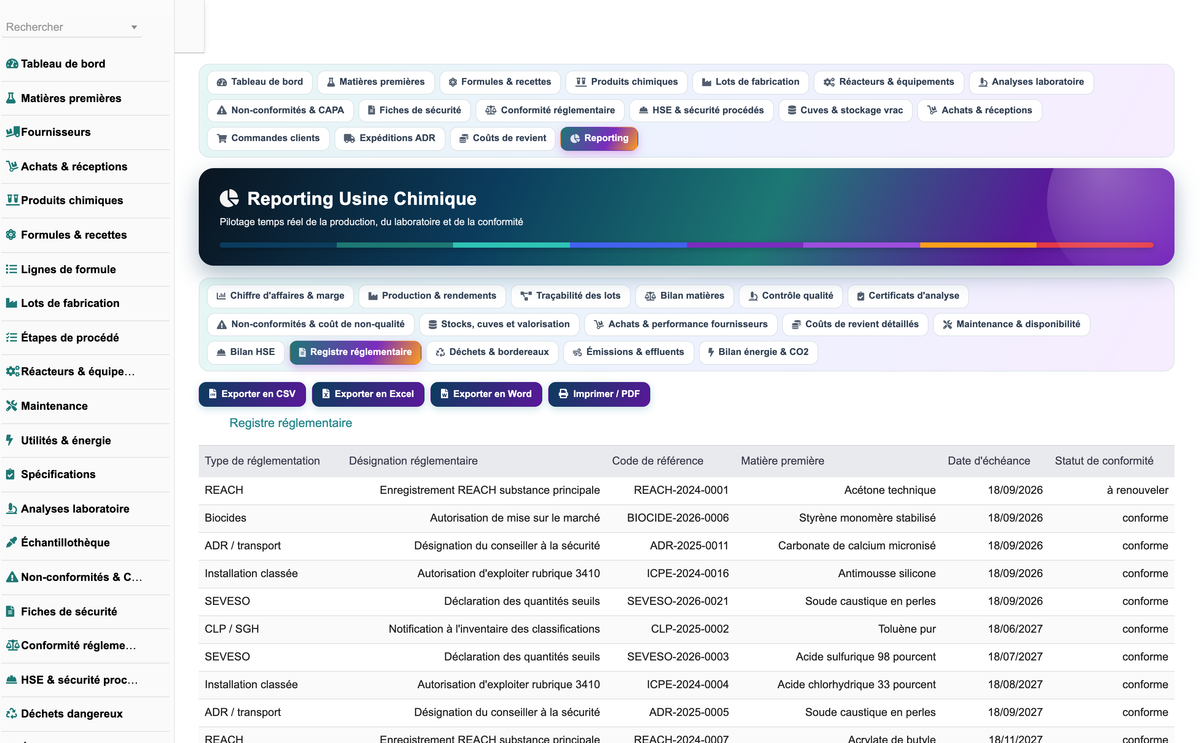This screenshot has height=743, width=1200.
Task: Show the Déchets & bordereaux report
Action: pyautogui.click(x=492, y=352)
